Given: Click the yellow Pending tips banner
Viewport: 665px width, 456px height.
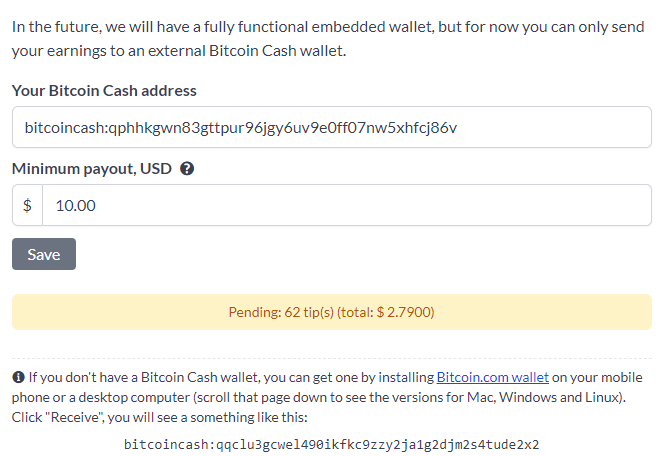Looking at the screenshot, I should (x=332, y=312).
